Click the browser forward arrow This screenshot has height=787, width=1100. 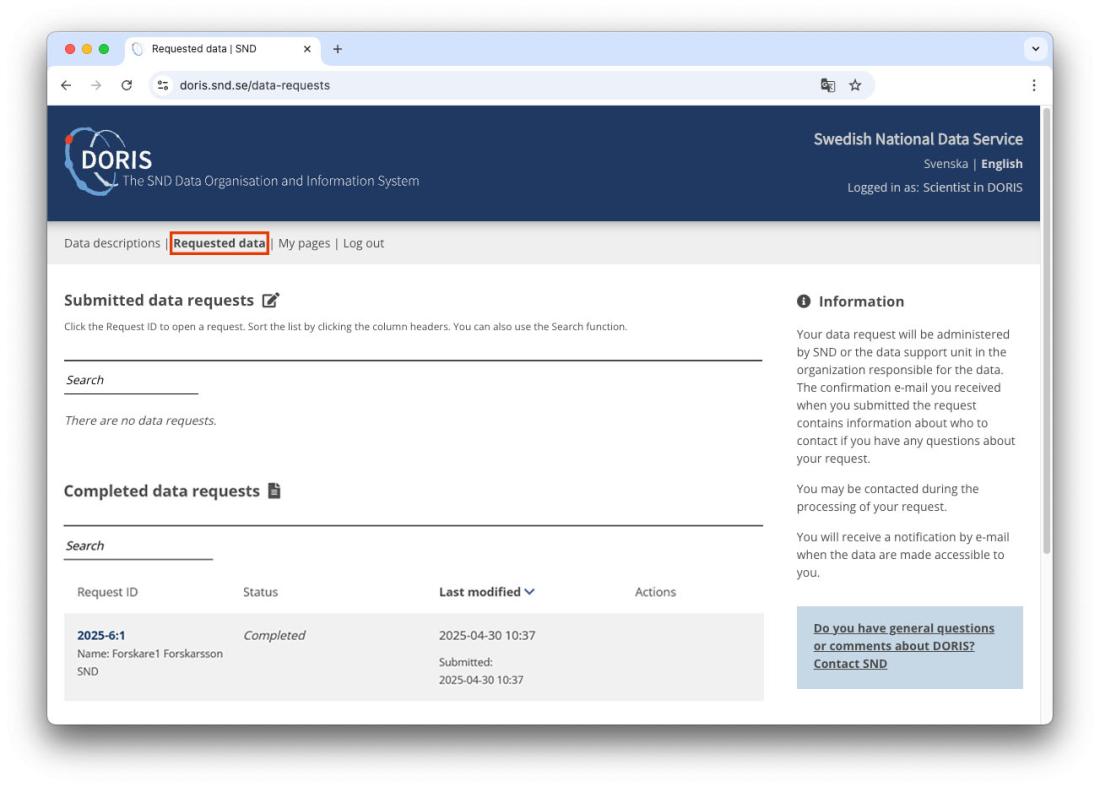coord(96,85)
